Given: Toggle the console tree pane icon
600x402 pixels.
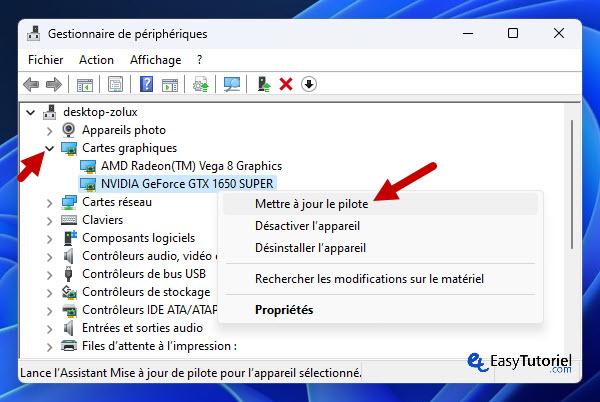Looking at the screenshot, I should coord(85,85).
